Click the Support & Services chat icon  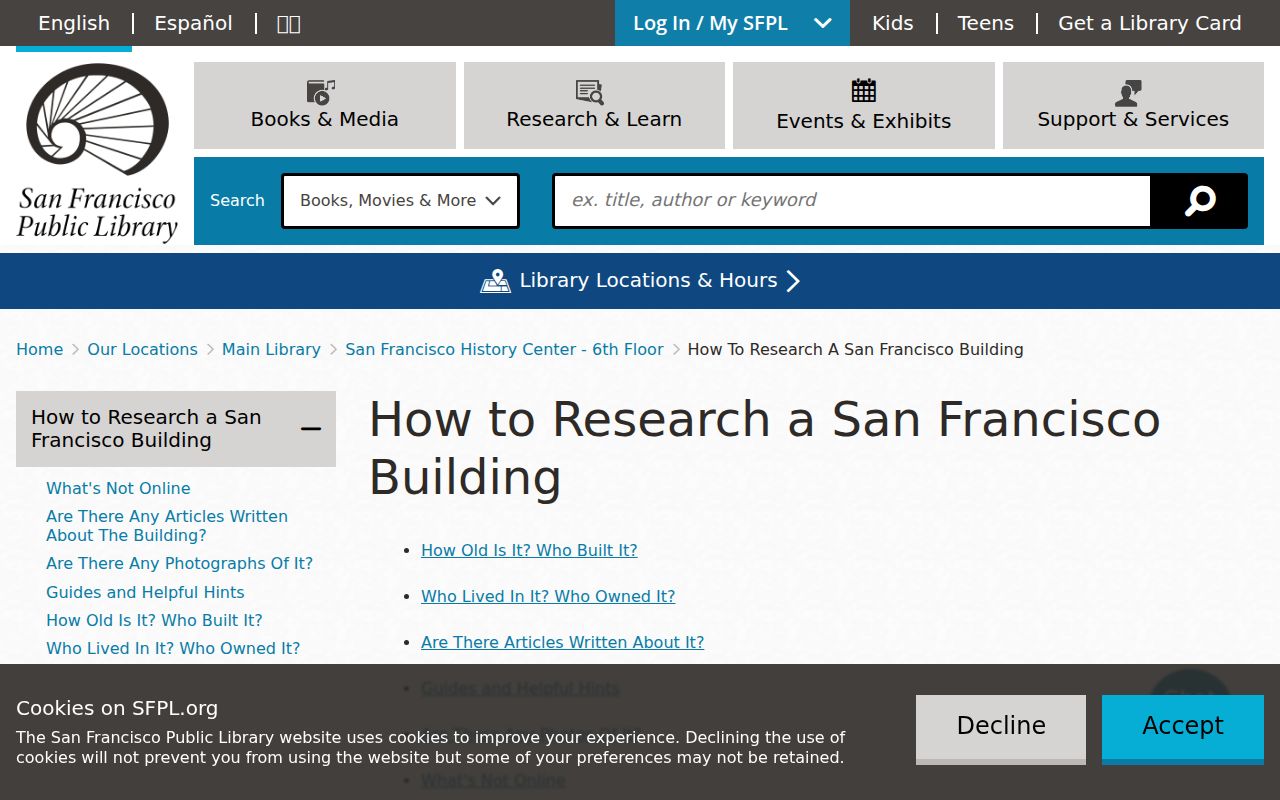point(1128,93)
